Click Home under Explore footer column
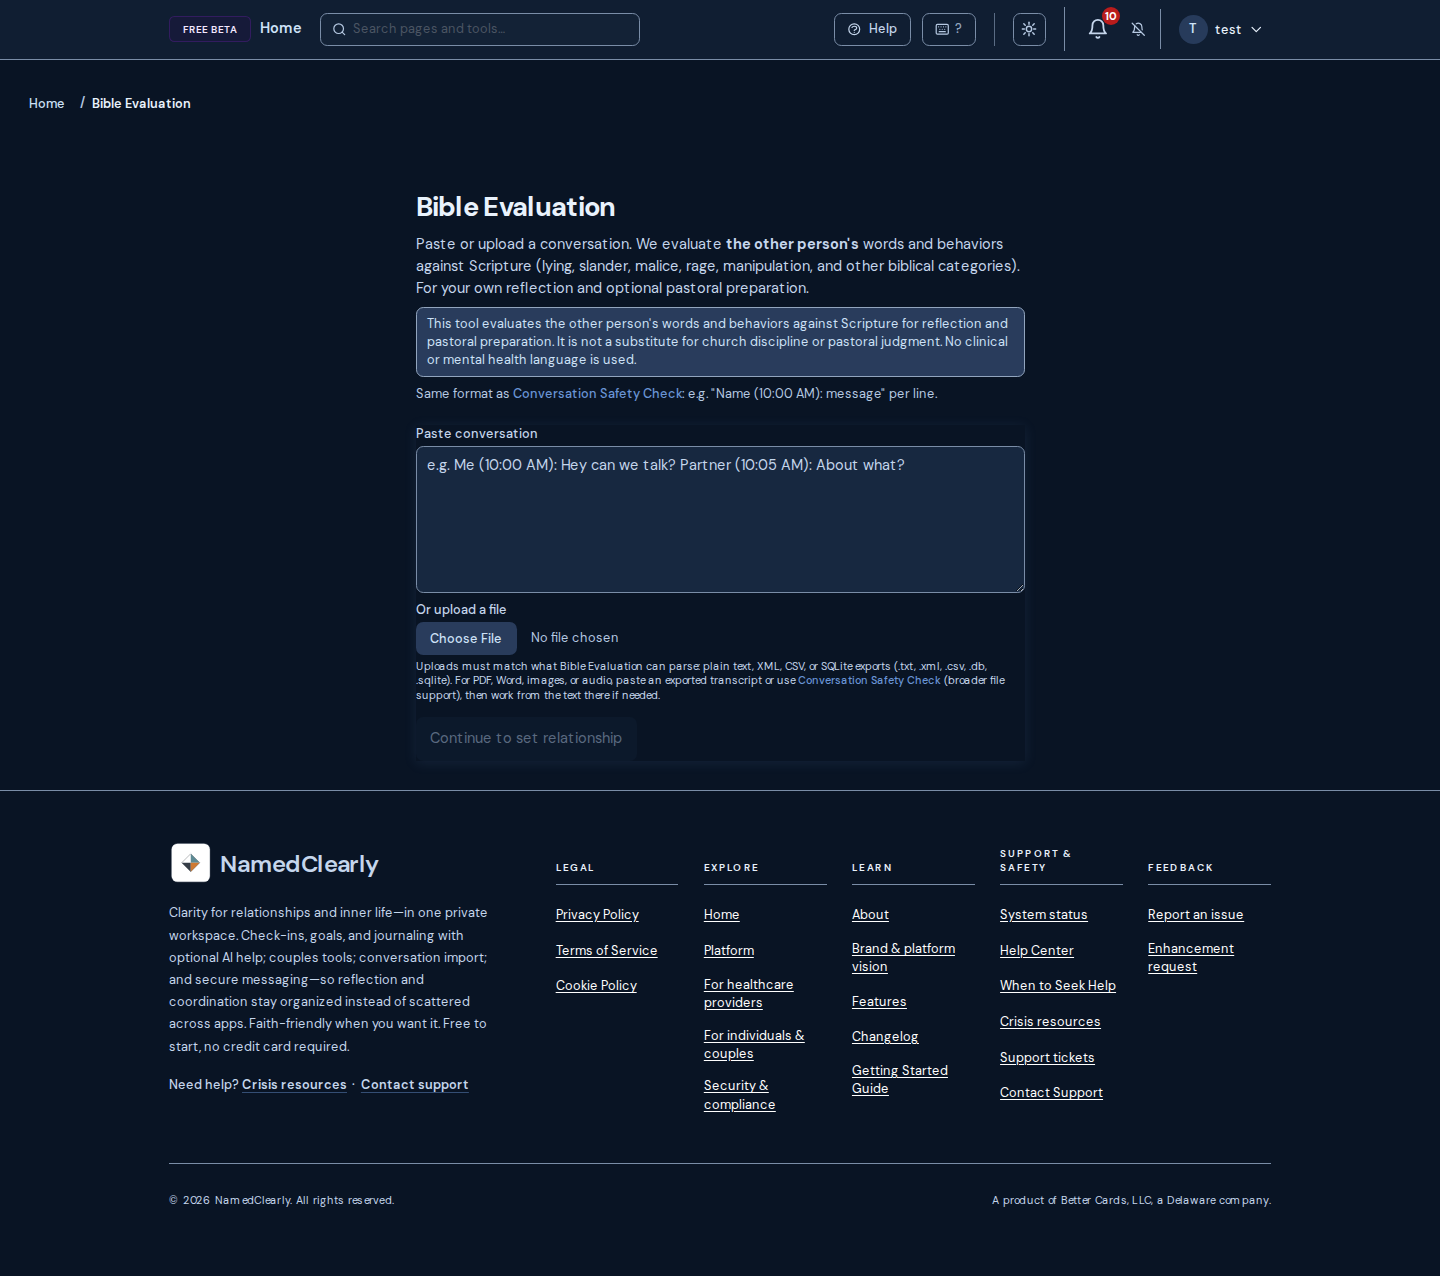 (721, 914)
